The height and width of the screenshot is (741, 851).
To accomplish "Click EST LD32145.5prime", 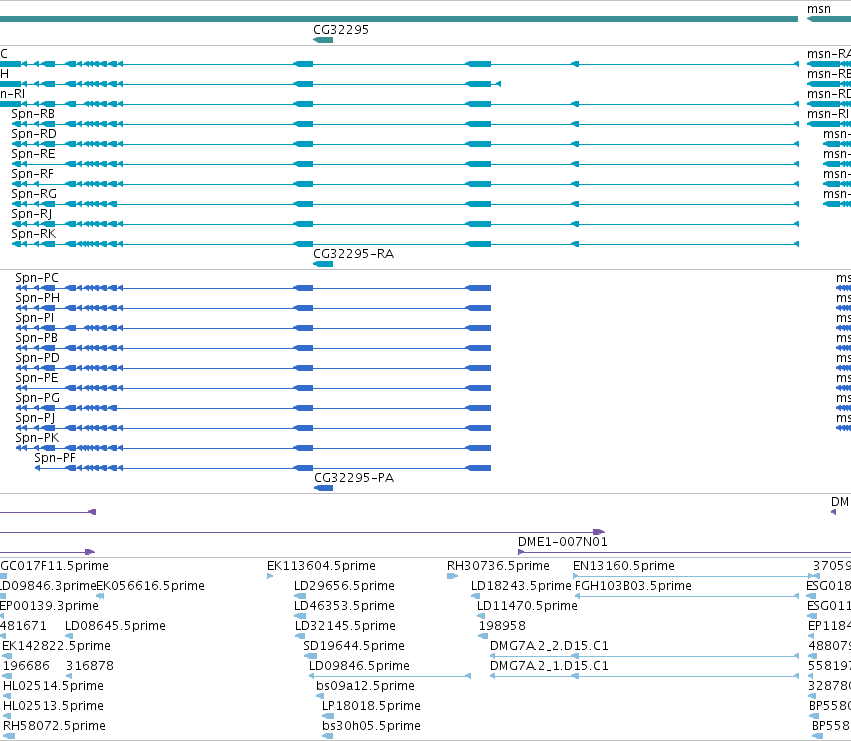I will click(345, 626).
